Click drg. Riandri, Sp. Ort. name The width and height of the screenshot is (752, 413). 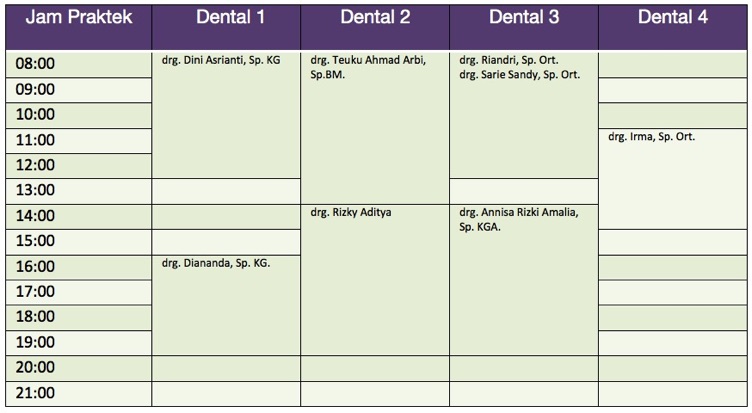tap(509, 60)
